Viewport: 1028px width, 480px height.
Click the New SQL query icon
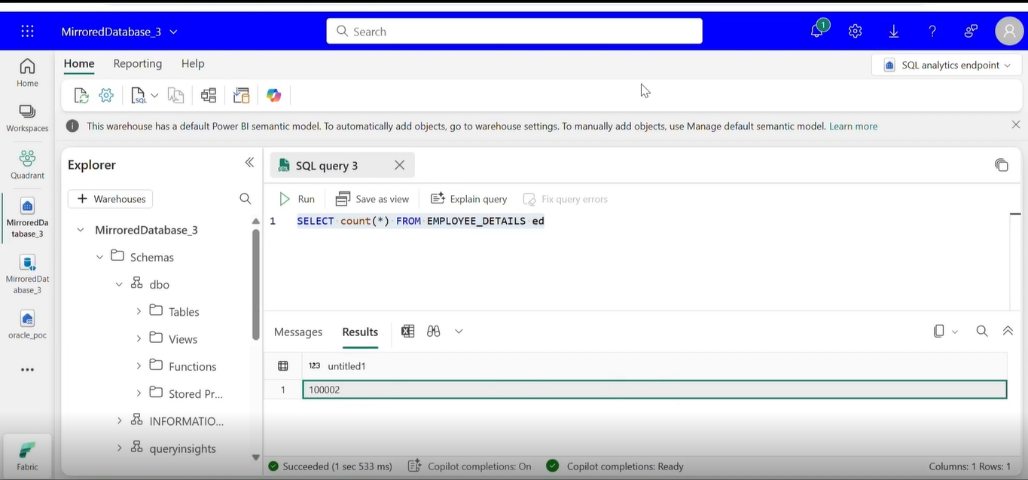139,96
